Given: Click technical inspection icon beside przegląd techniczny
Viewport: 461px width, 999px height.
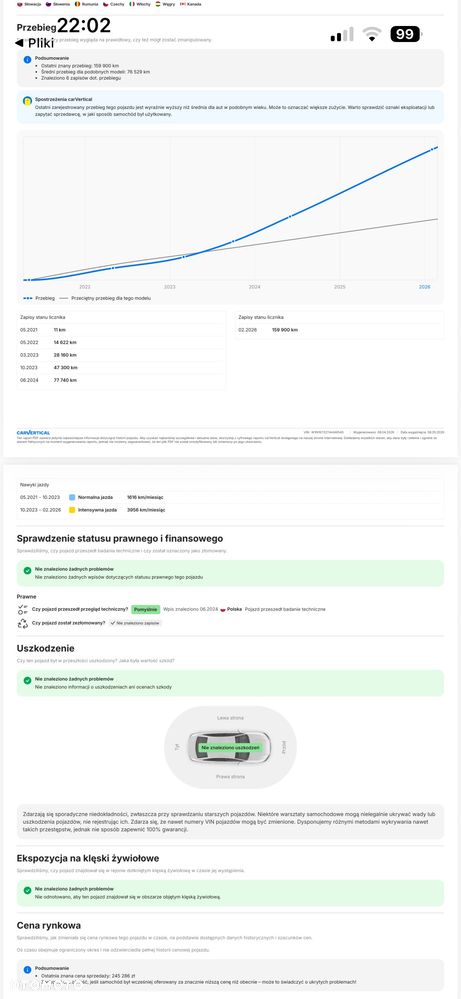Looking at the screenshot, I should [x=23, y=609].
